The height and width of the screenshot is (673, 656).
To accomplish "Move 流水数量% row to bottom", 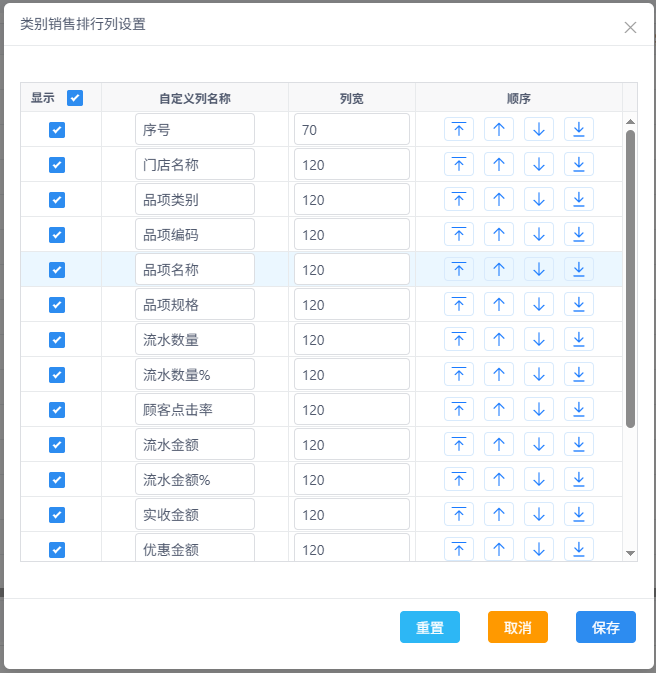I will point(578,374).
